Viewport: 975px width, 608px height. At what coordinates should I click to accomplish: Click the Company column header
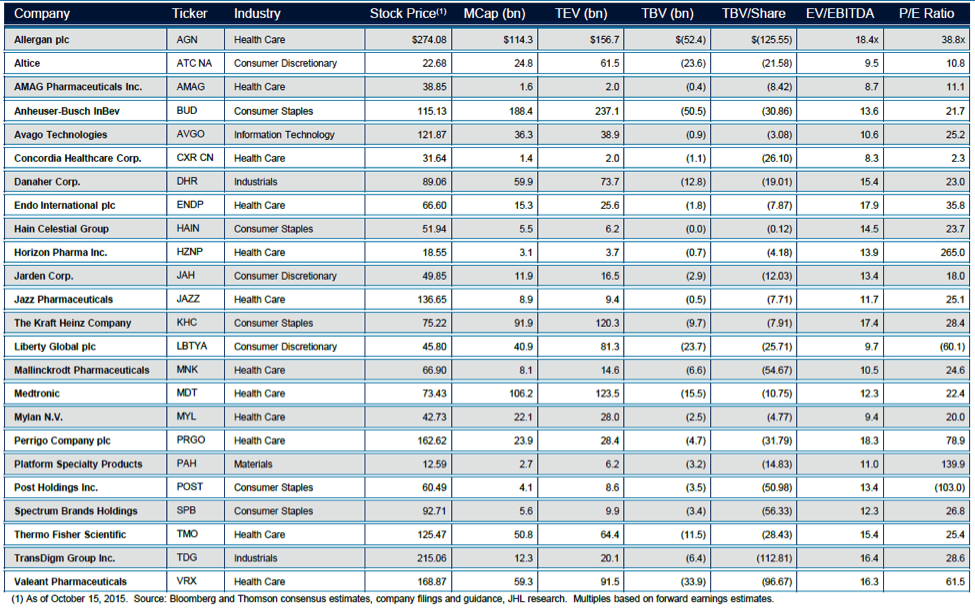pyautogui.click(x=40, y=14)
